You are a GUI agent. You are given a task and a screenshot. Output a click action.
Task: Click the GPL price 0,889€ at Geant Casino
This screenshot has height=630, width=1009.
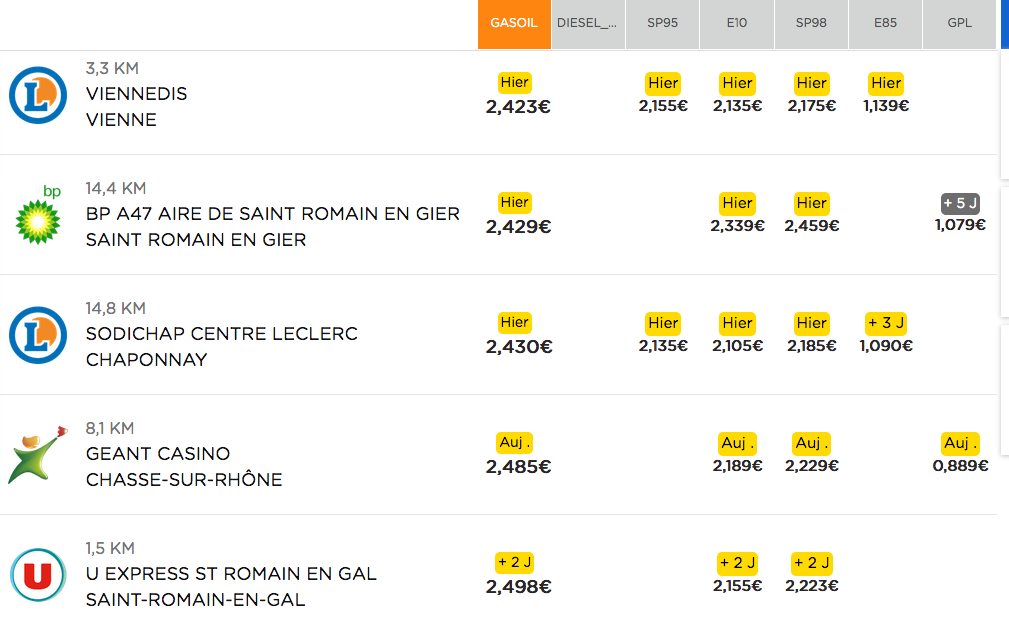(960, 466)
